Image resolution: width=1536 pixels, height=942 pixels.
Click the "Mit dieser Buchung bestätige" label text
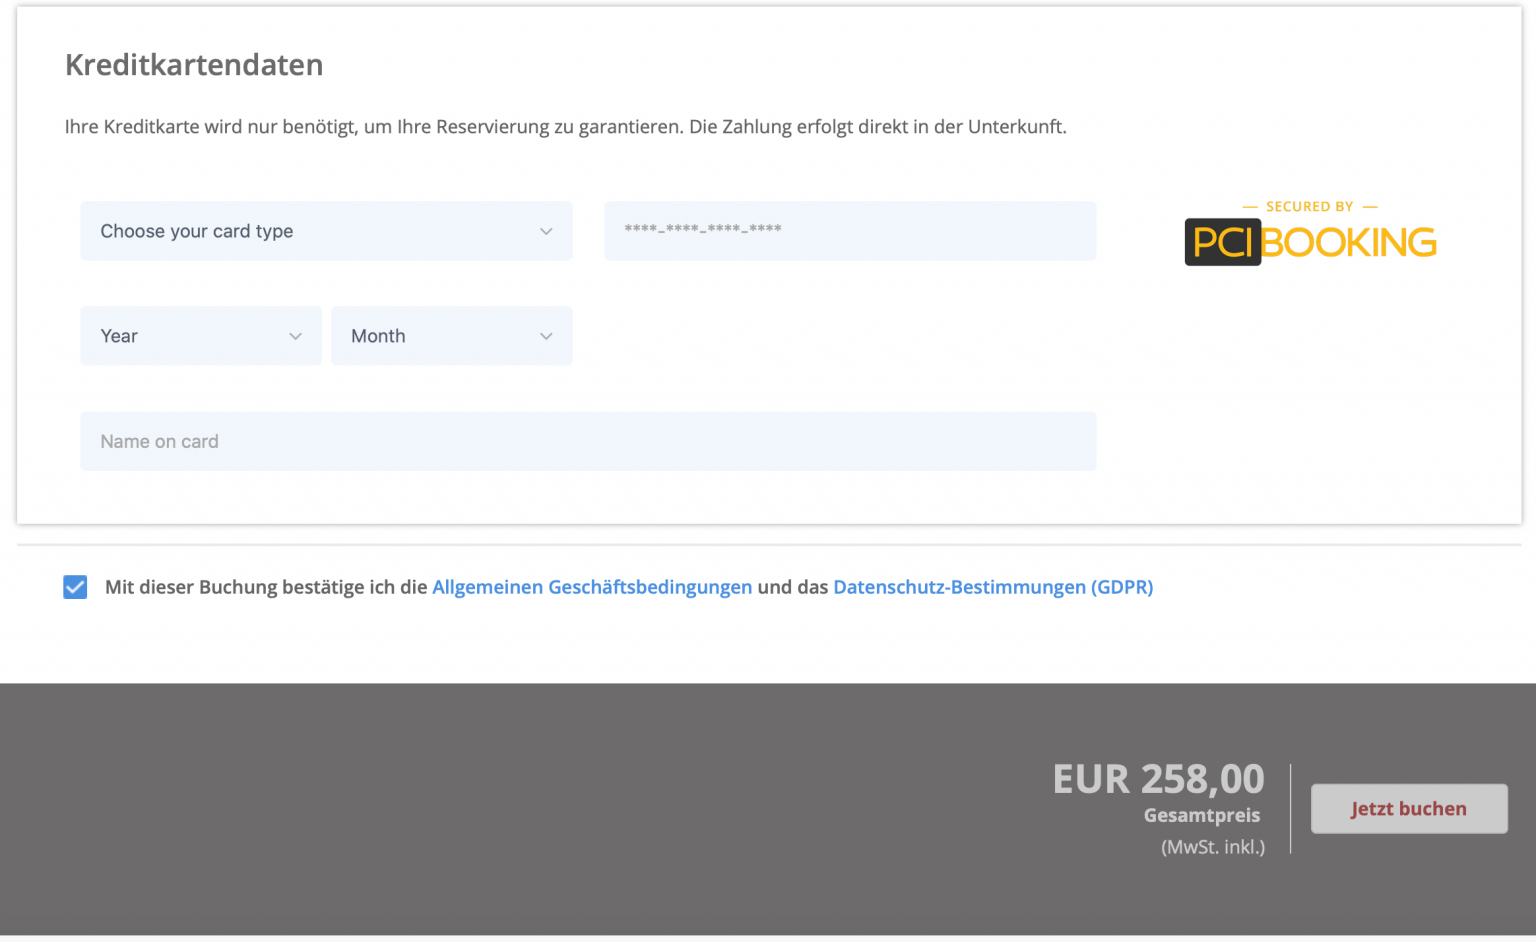[266, 587]
